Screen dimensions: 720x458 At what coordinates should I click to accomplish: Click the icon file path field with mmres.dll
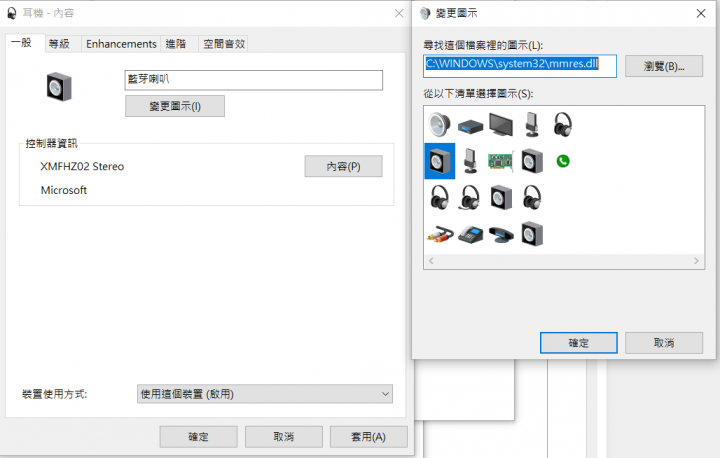[x=520, y=66]
